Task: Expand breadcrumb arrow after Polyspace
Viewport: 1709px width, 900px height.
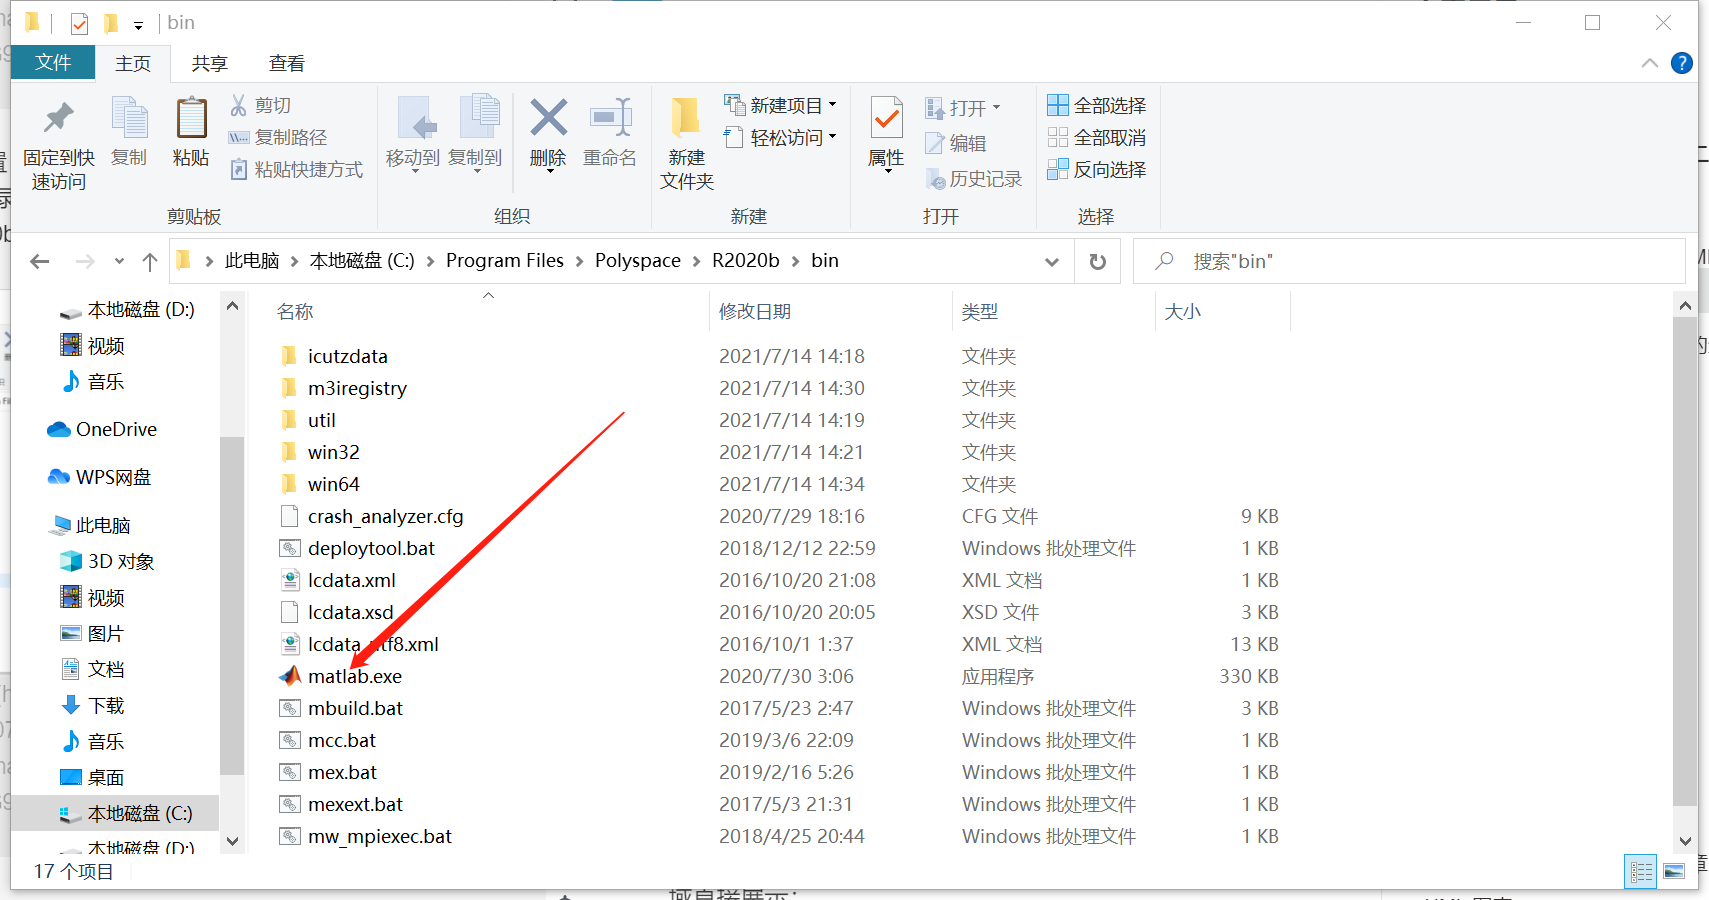Action: [x=697, y=261]
